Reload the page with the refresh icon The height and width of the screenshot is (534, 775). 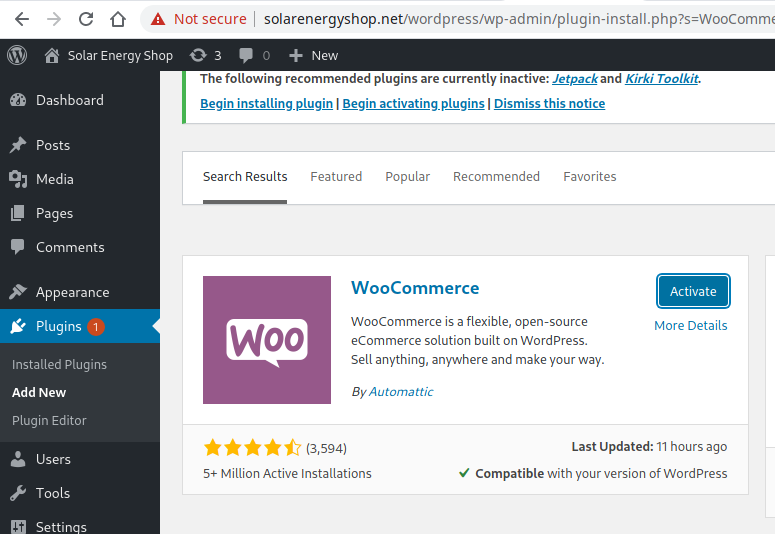click(86, 19)
